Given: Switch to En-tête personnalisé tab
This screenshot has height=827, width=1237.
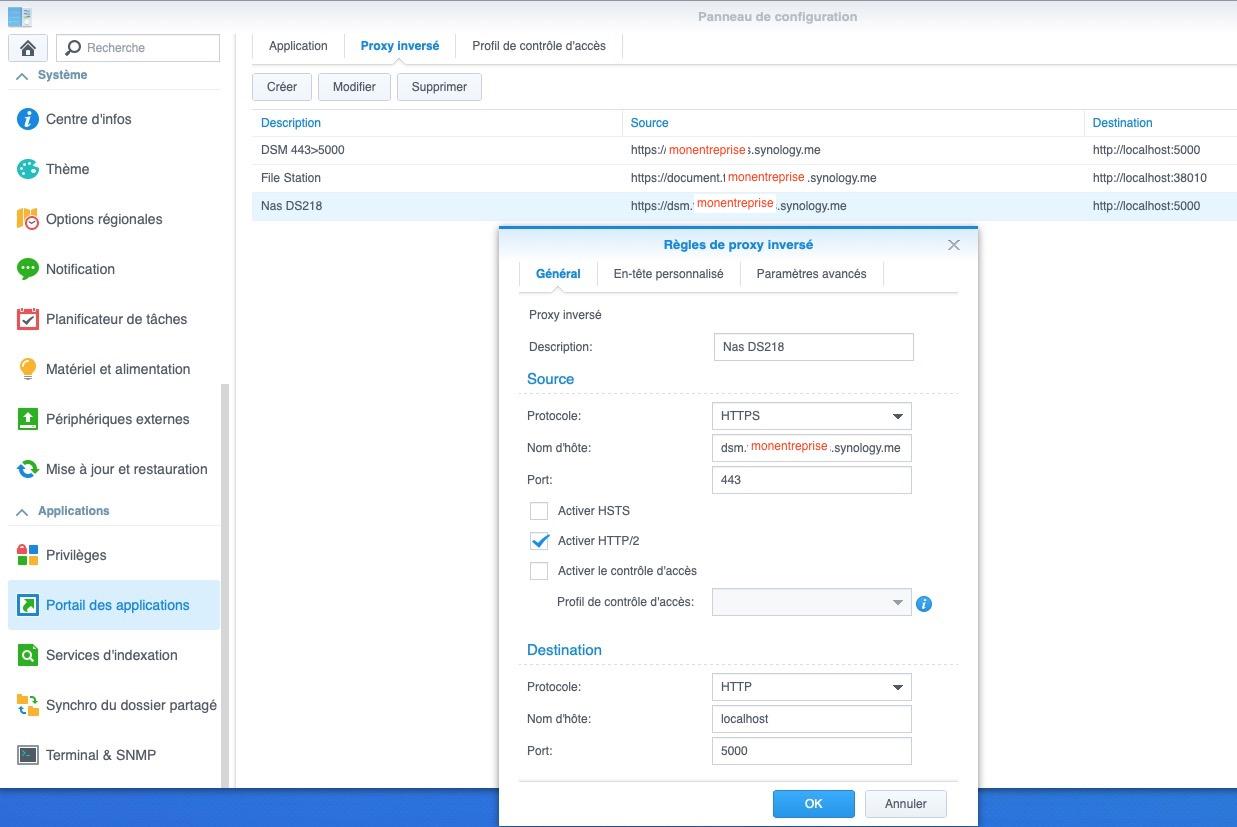Looking at the screenshot, I should (668, 274).
